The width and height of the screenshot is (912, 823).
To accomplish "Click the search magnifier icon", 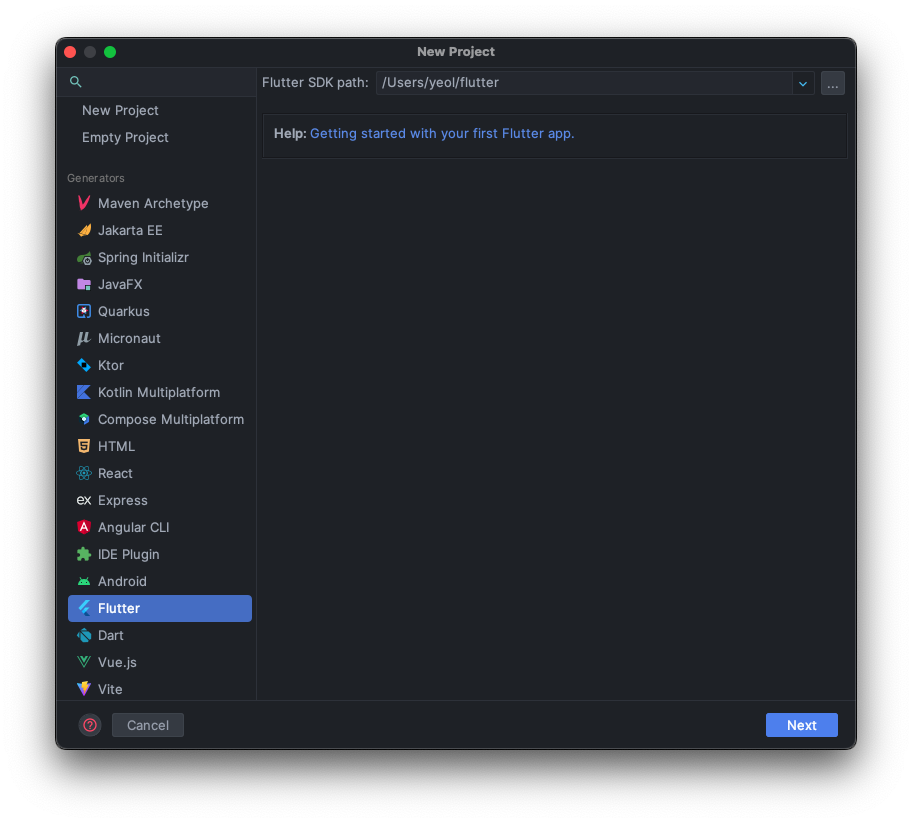I will pyautogui.click(x=76, y=82).
